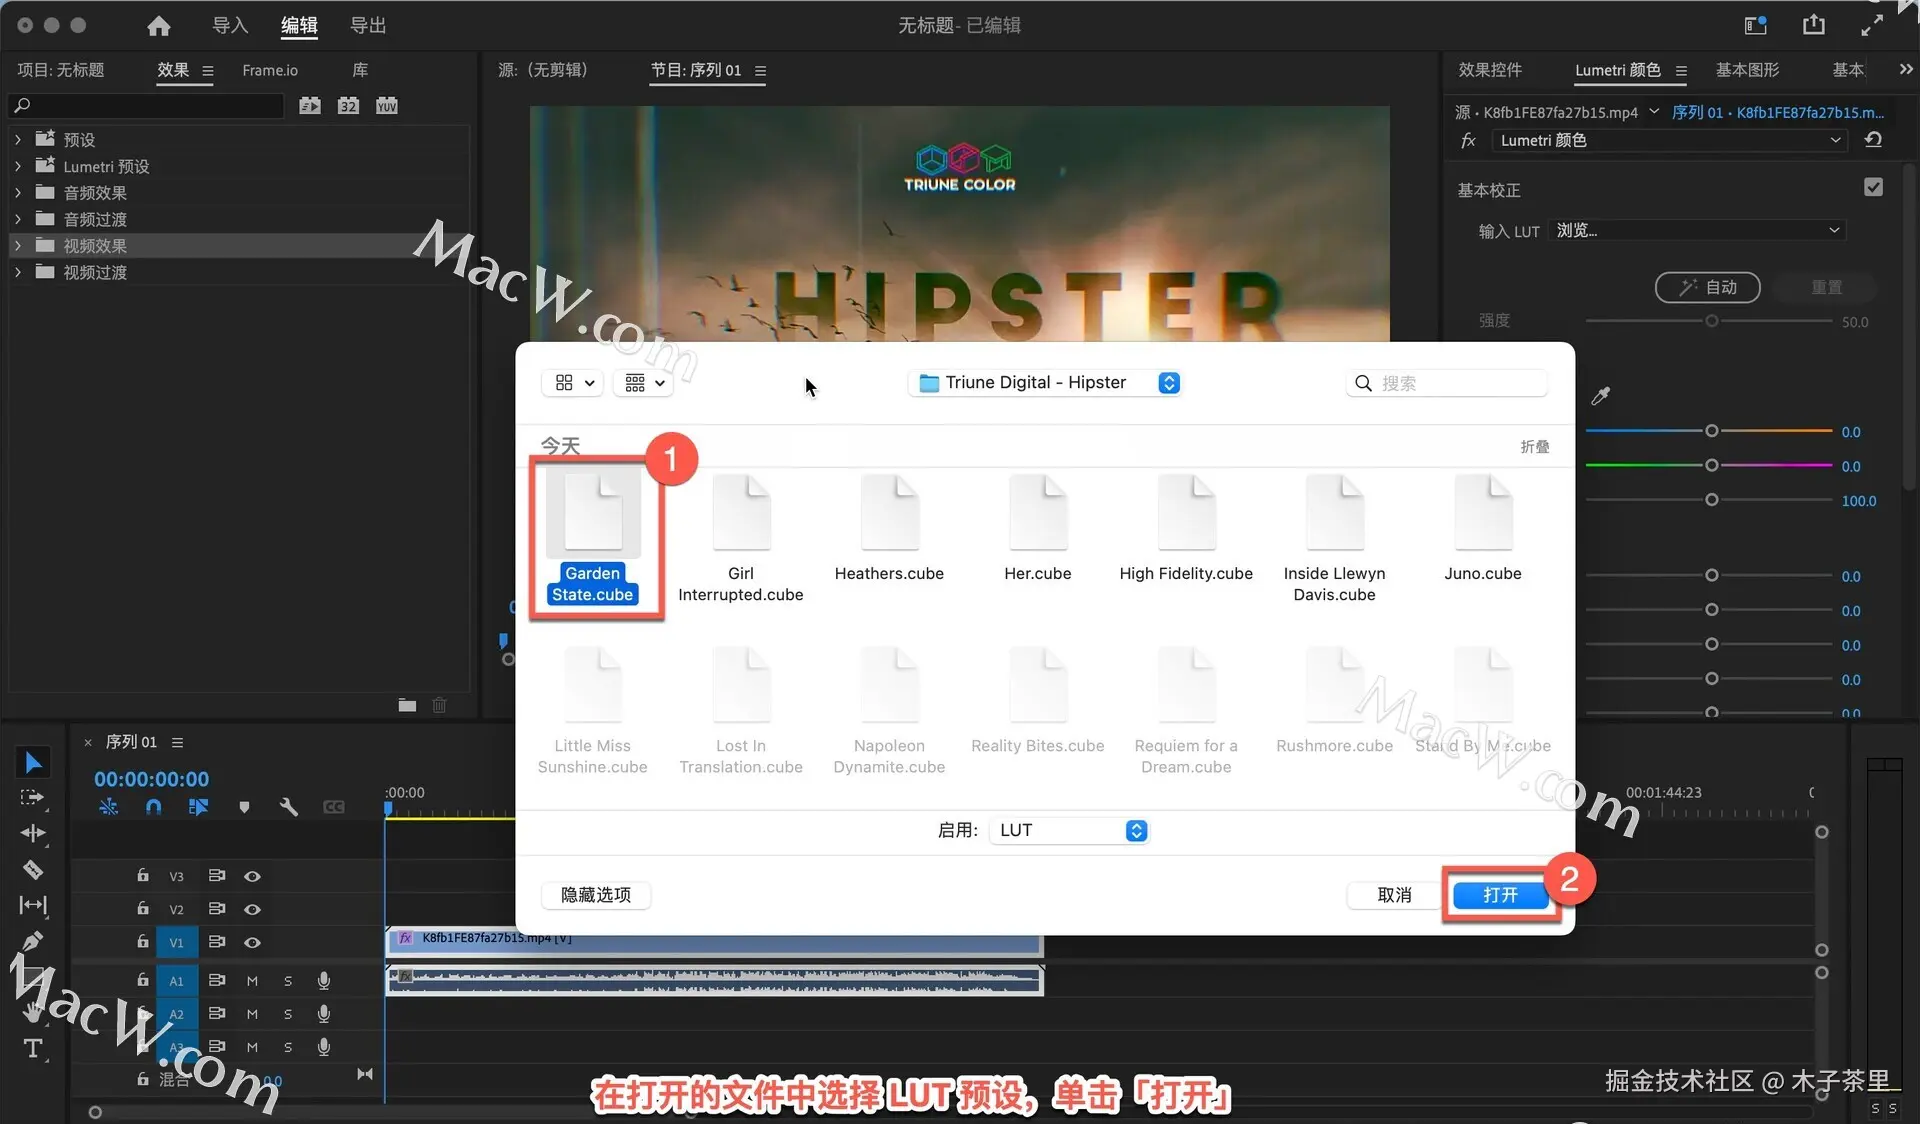Toggle snap magnet icon in timeline
Image resolution: width=1920 pixels, height=1124 pixels.
click(153, 806)
